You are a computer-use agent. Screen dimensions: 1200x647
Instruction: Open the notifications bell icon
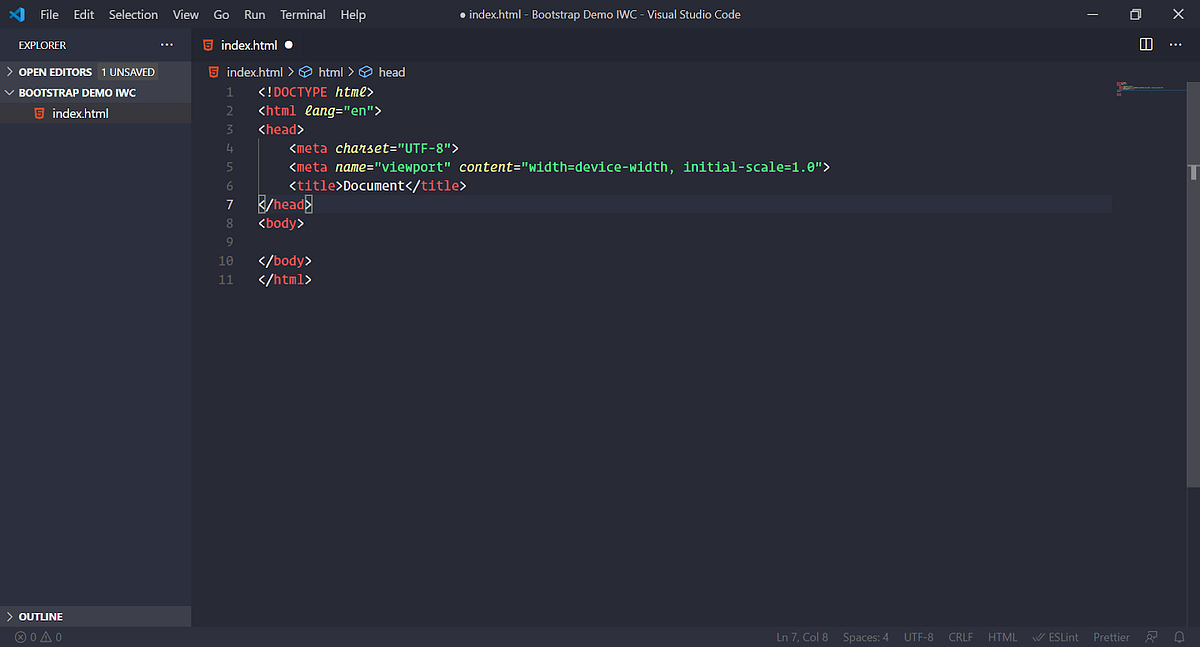click(1181, 637)
